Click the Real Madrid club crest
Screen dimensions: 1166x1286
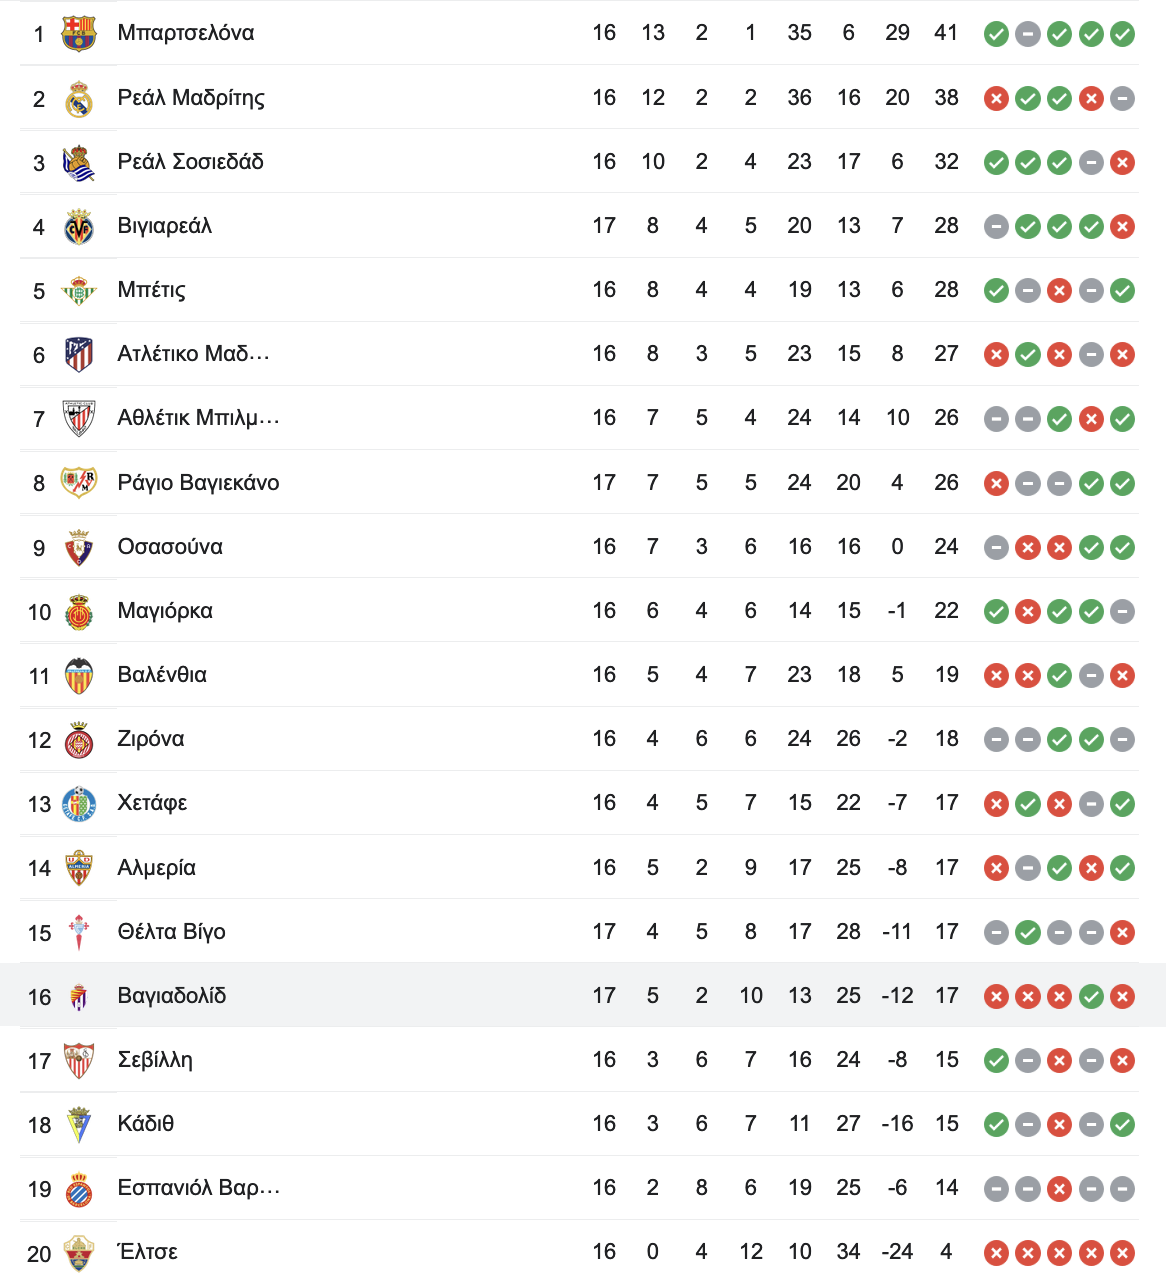pyautogui.click(x=79, y=99)
